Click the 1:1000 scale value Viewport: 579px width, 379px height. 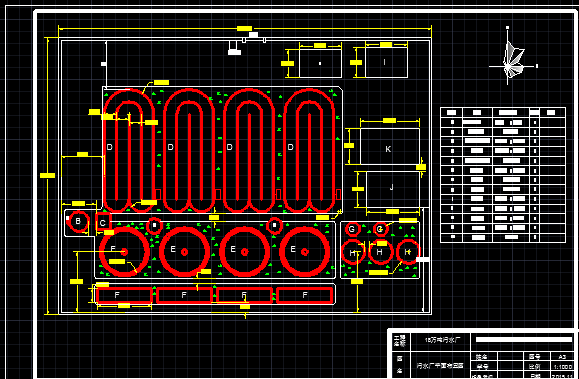tap(563, 367)
